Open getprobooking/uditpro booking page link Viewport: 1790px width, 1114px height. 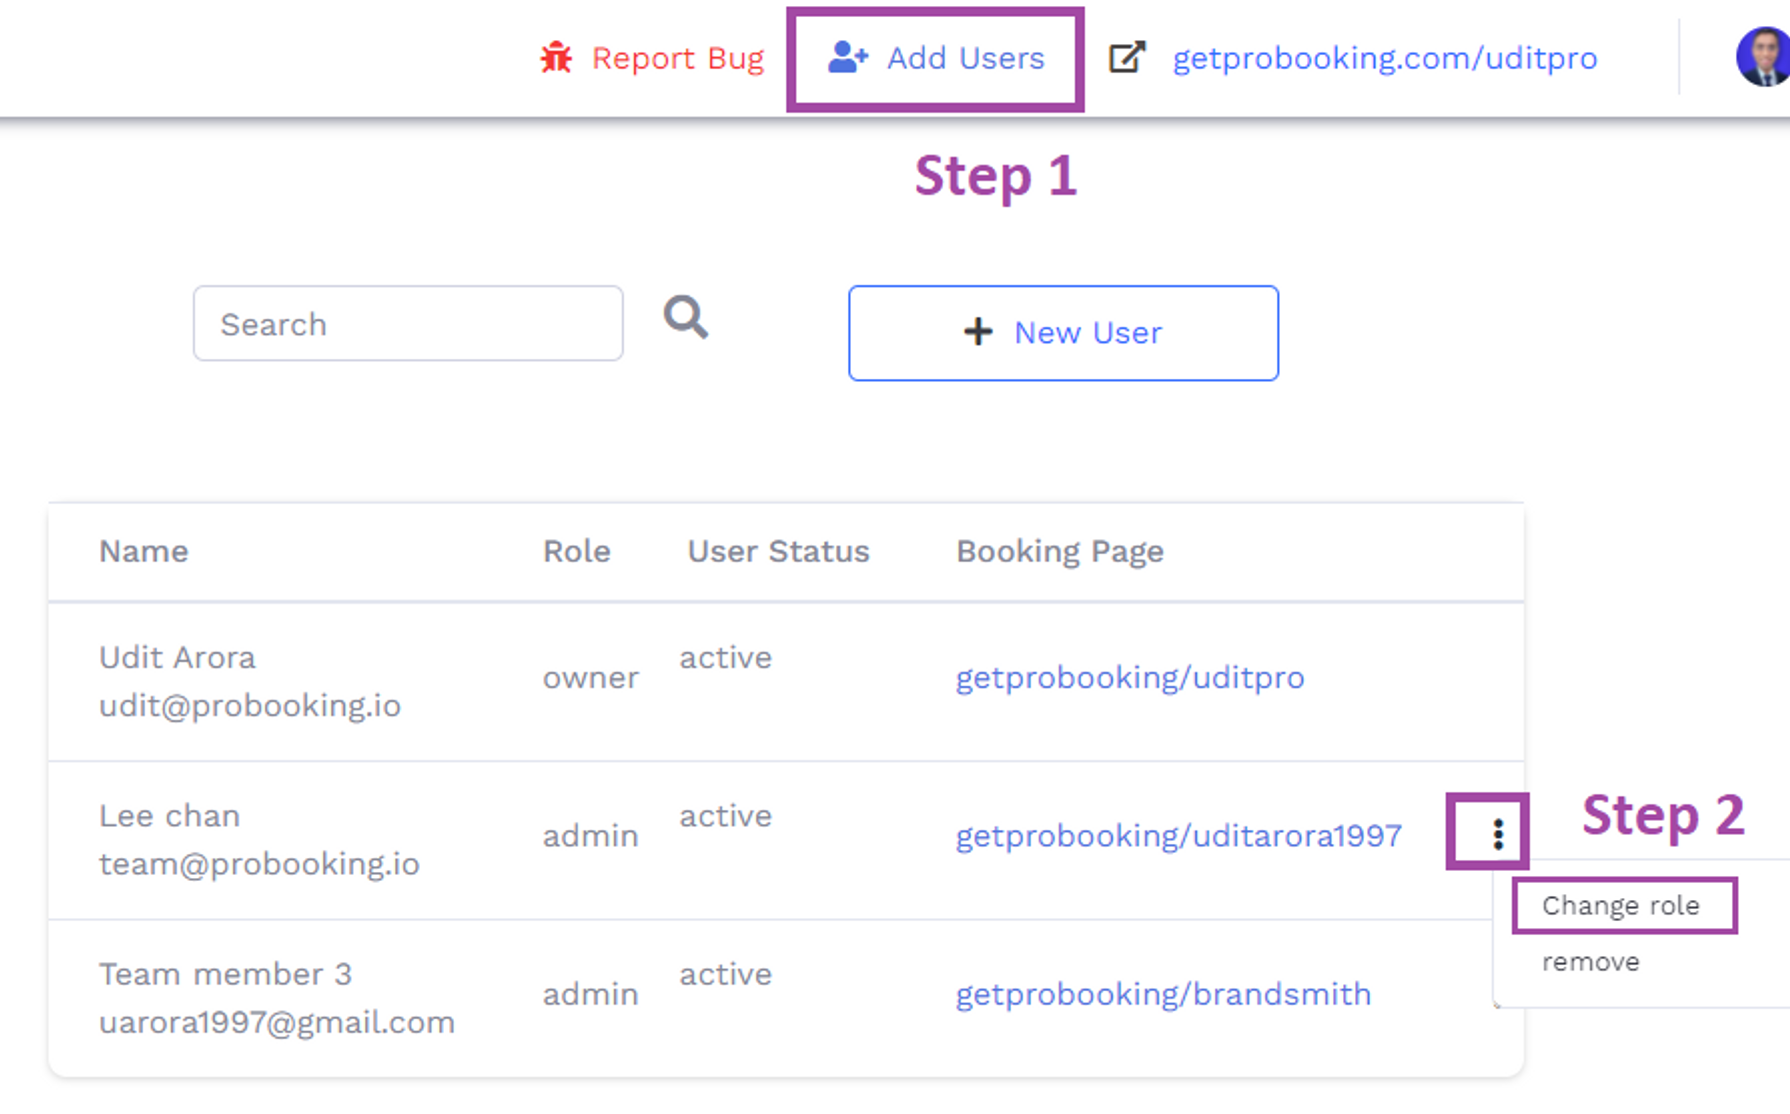click(1130, 678)
